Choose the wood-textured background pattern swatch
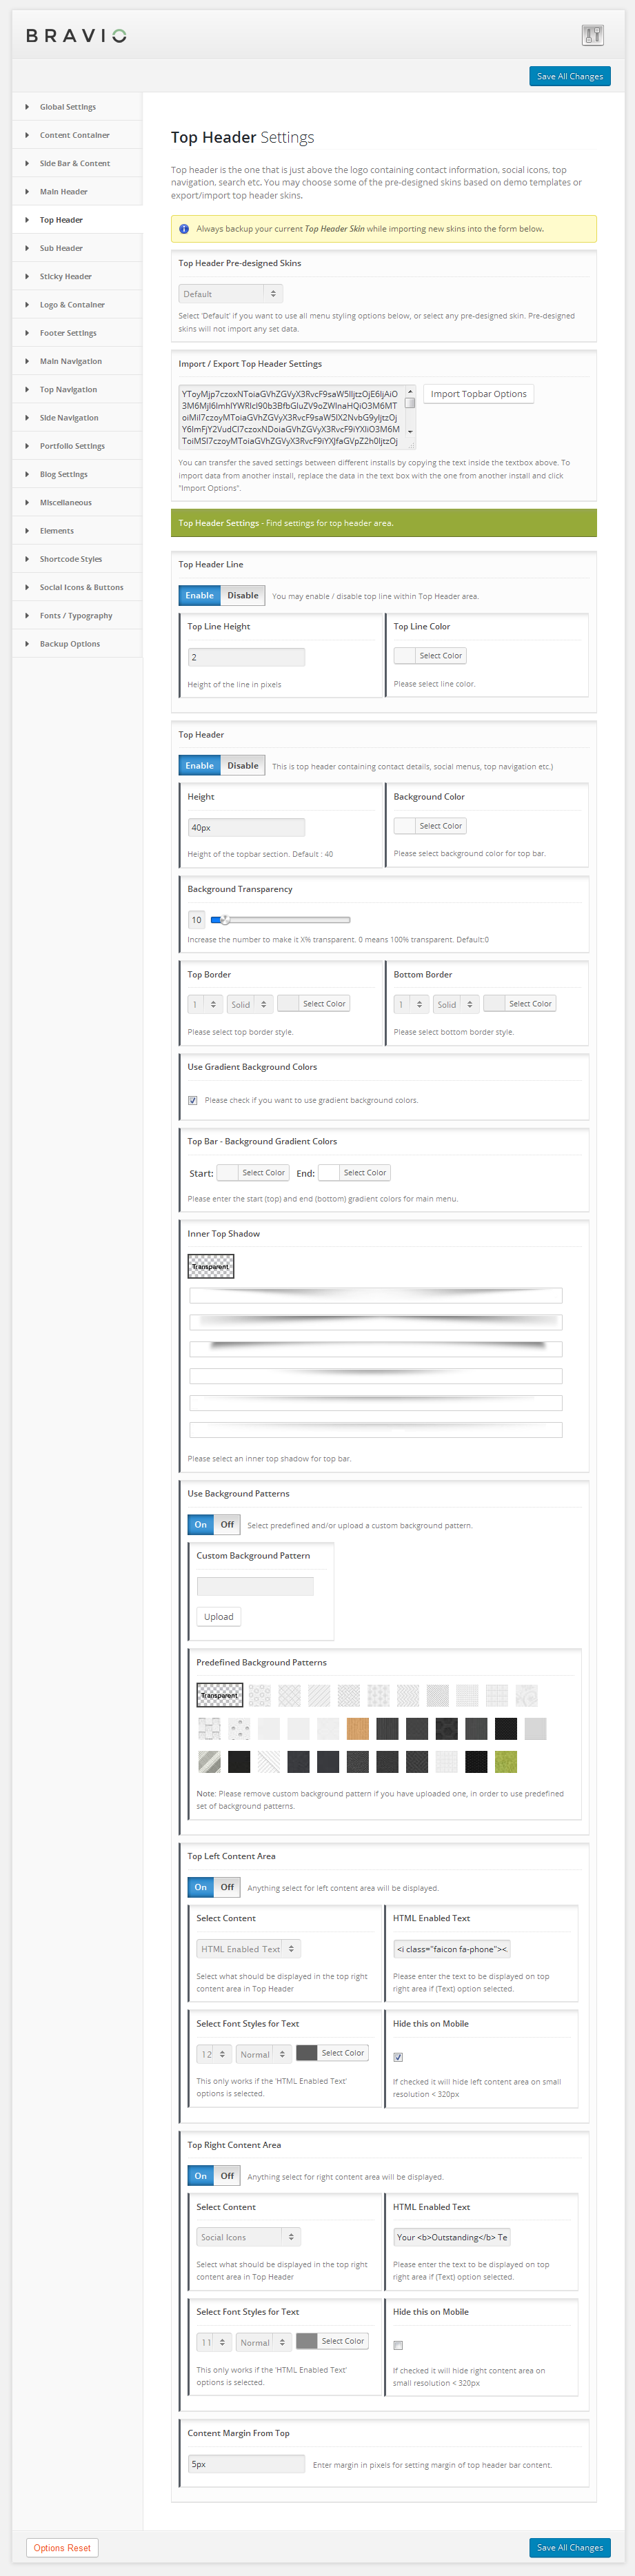 358,1728
